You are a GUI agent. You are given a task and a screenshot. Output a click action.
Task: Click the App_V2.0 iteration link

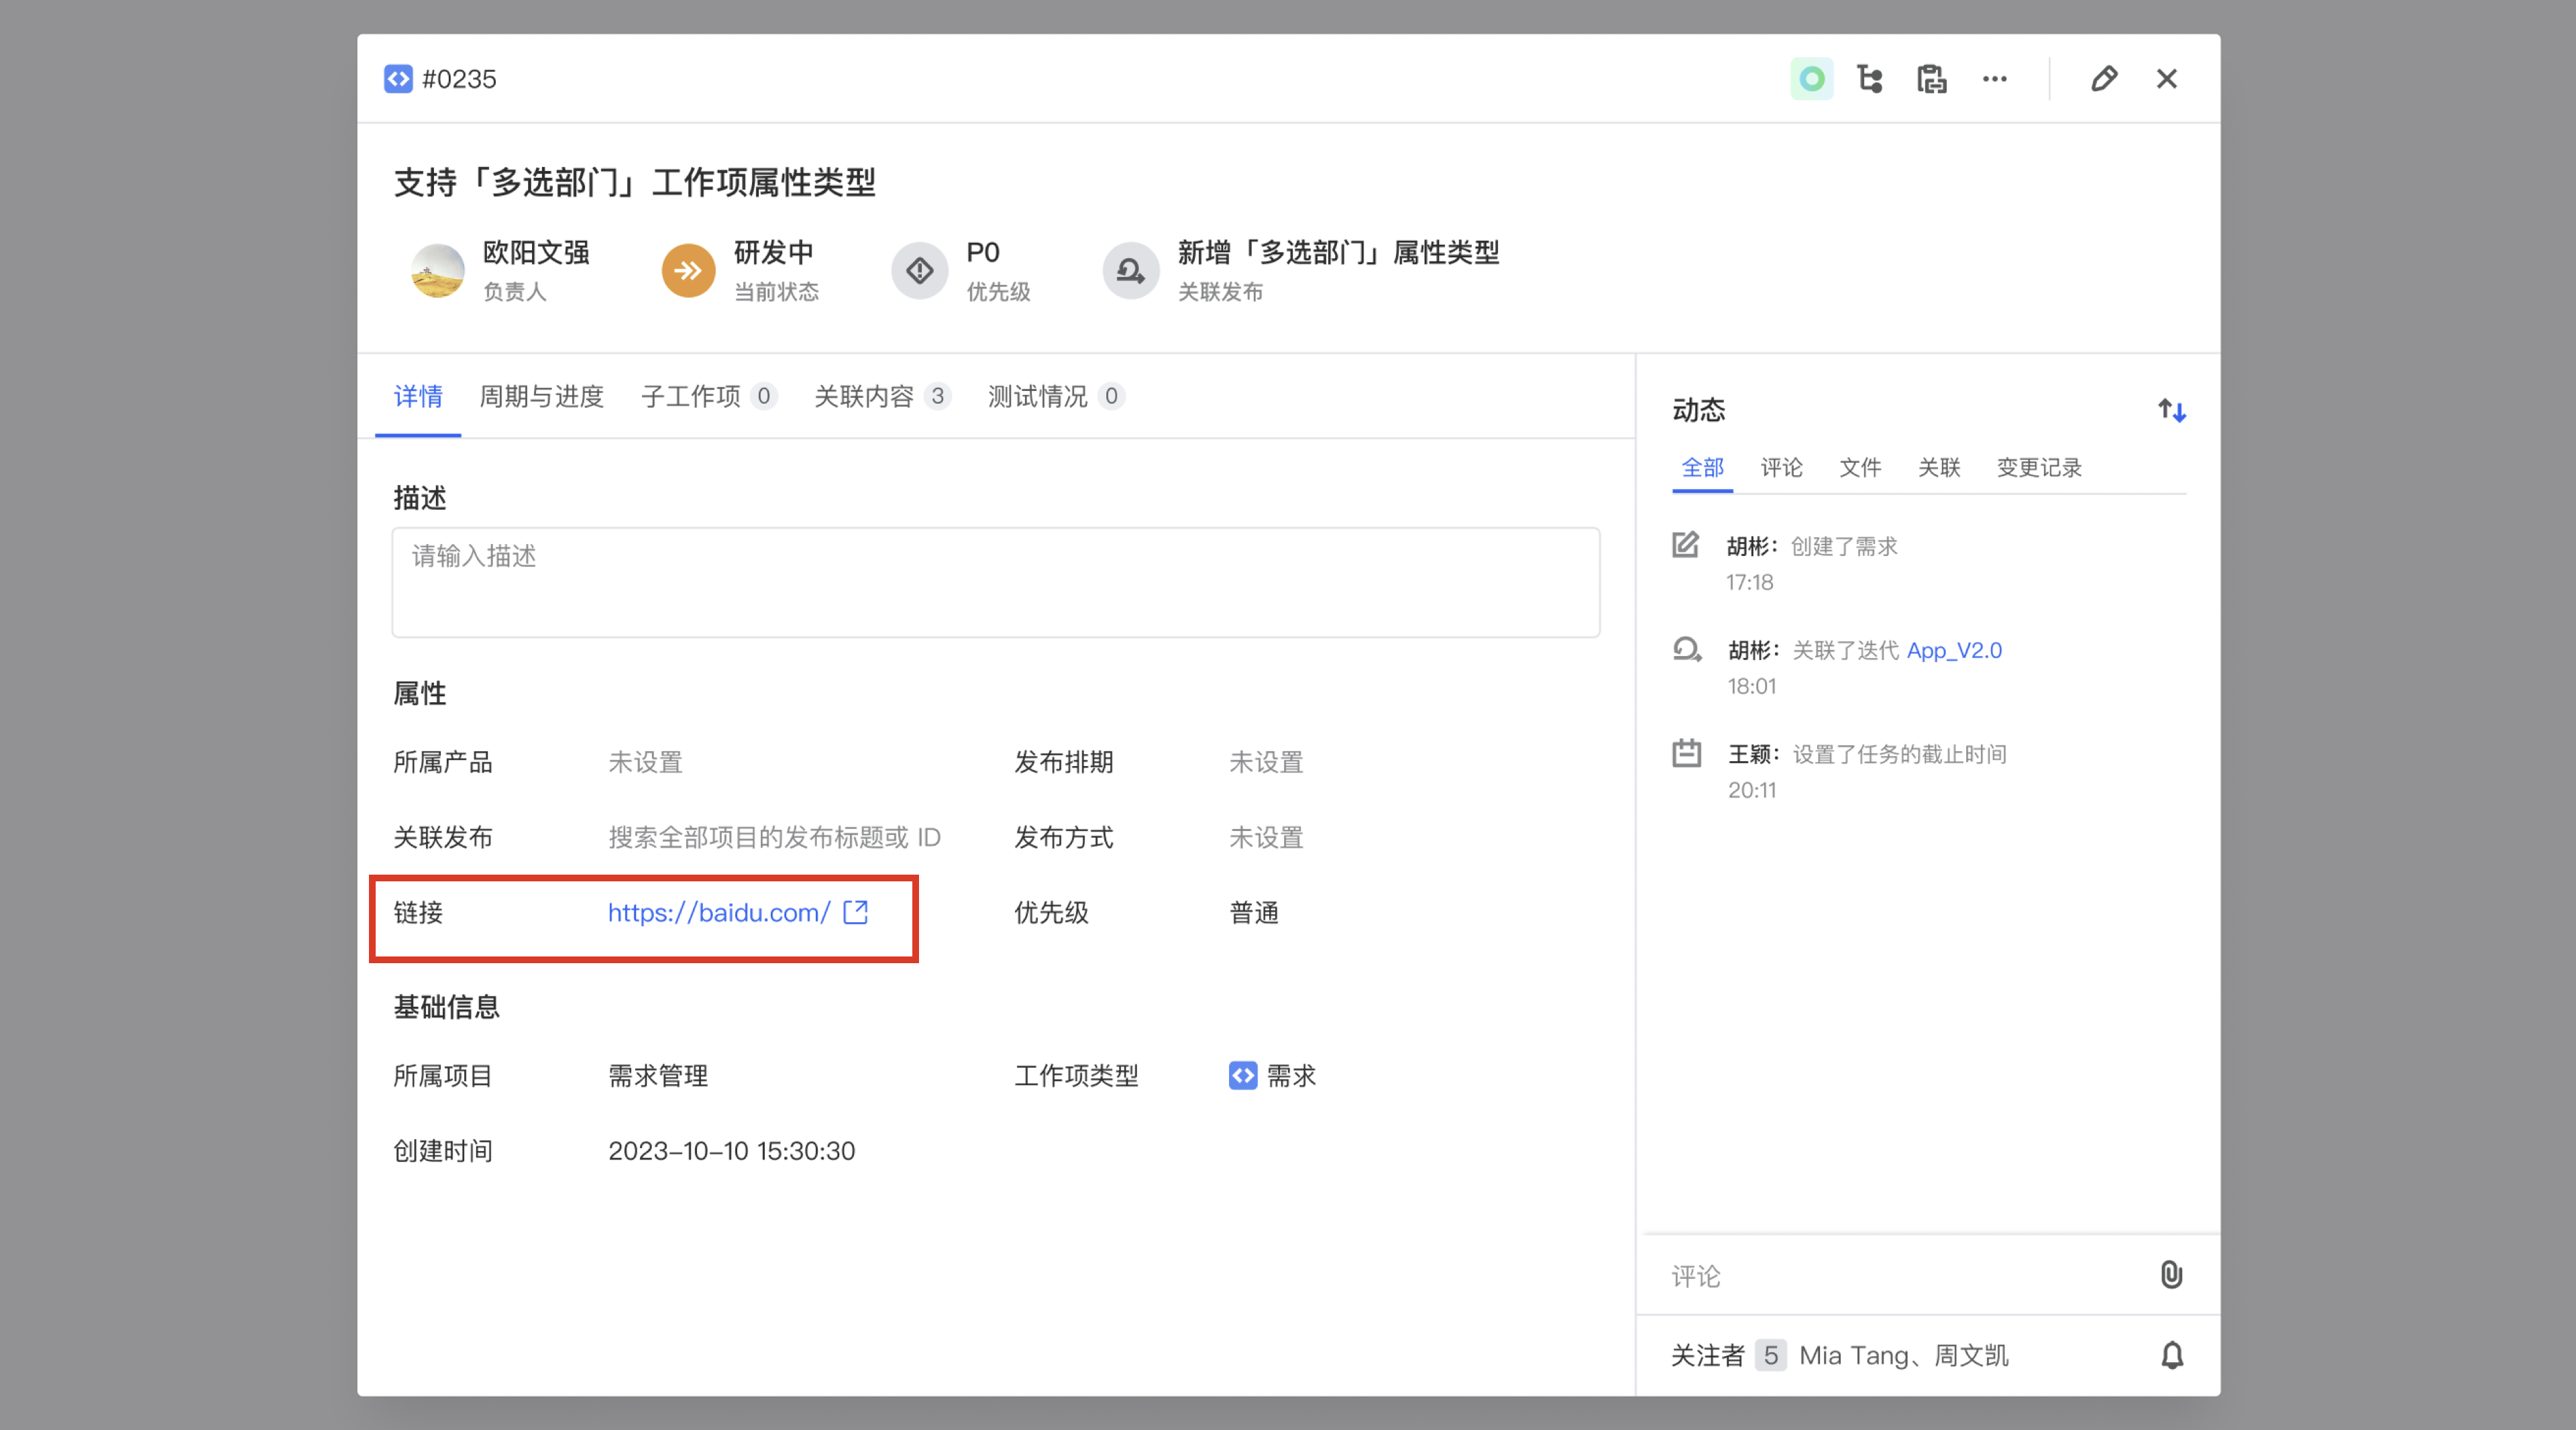point(1954,650)
